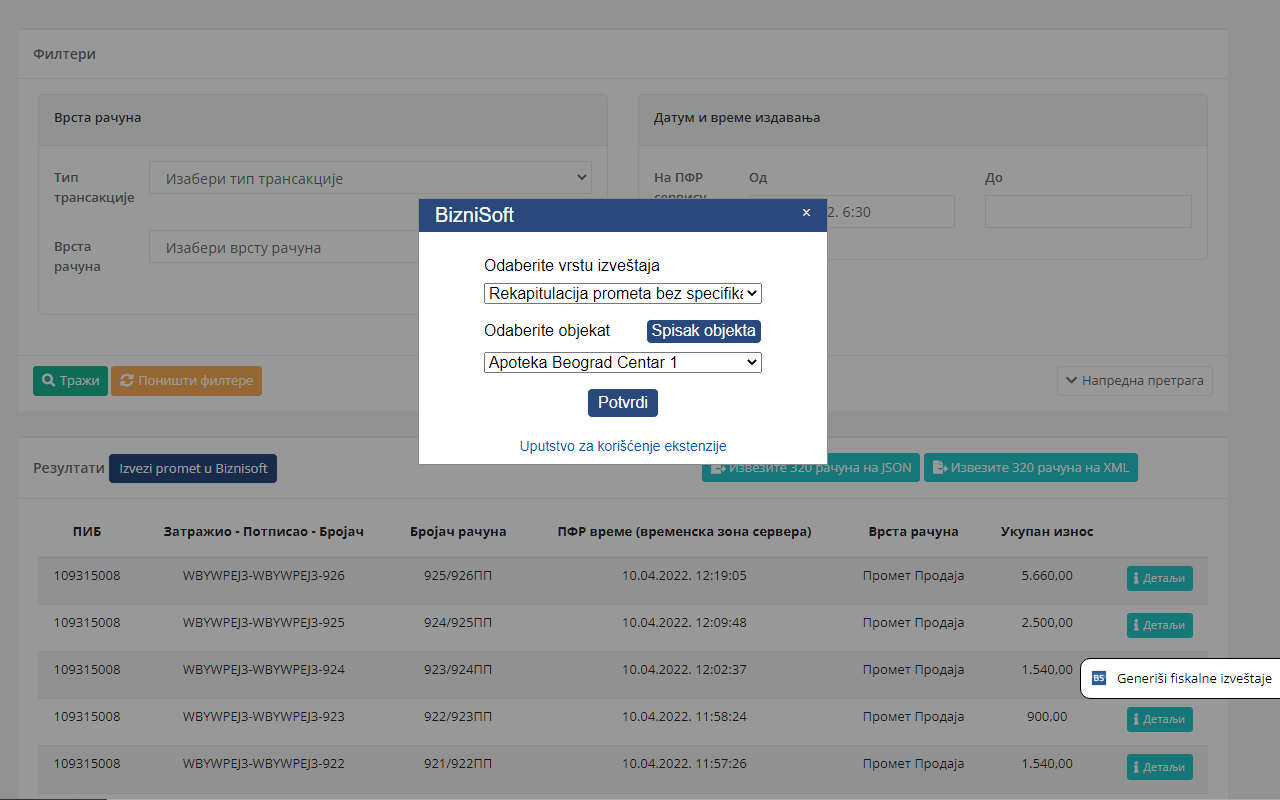
Task: Select Generiši fiskalne izveštaje menu entry
Action: (x=1190, y=678)
